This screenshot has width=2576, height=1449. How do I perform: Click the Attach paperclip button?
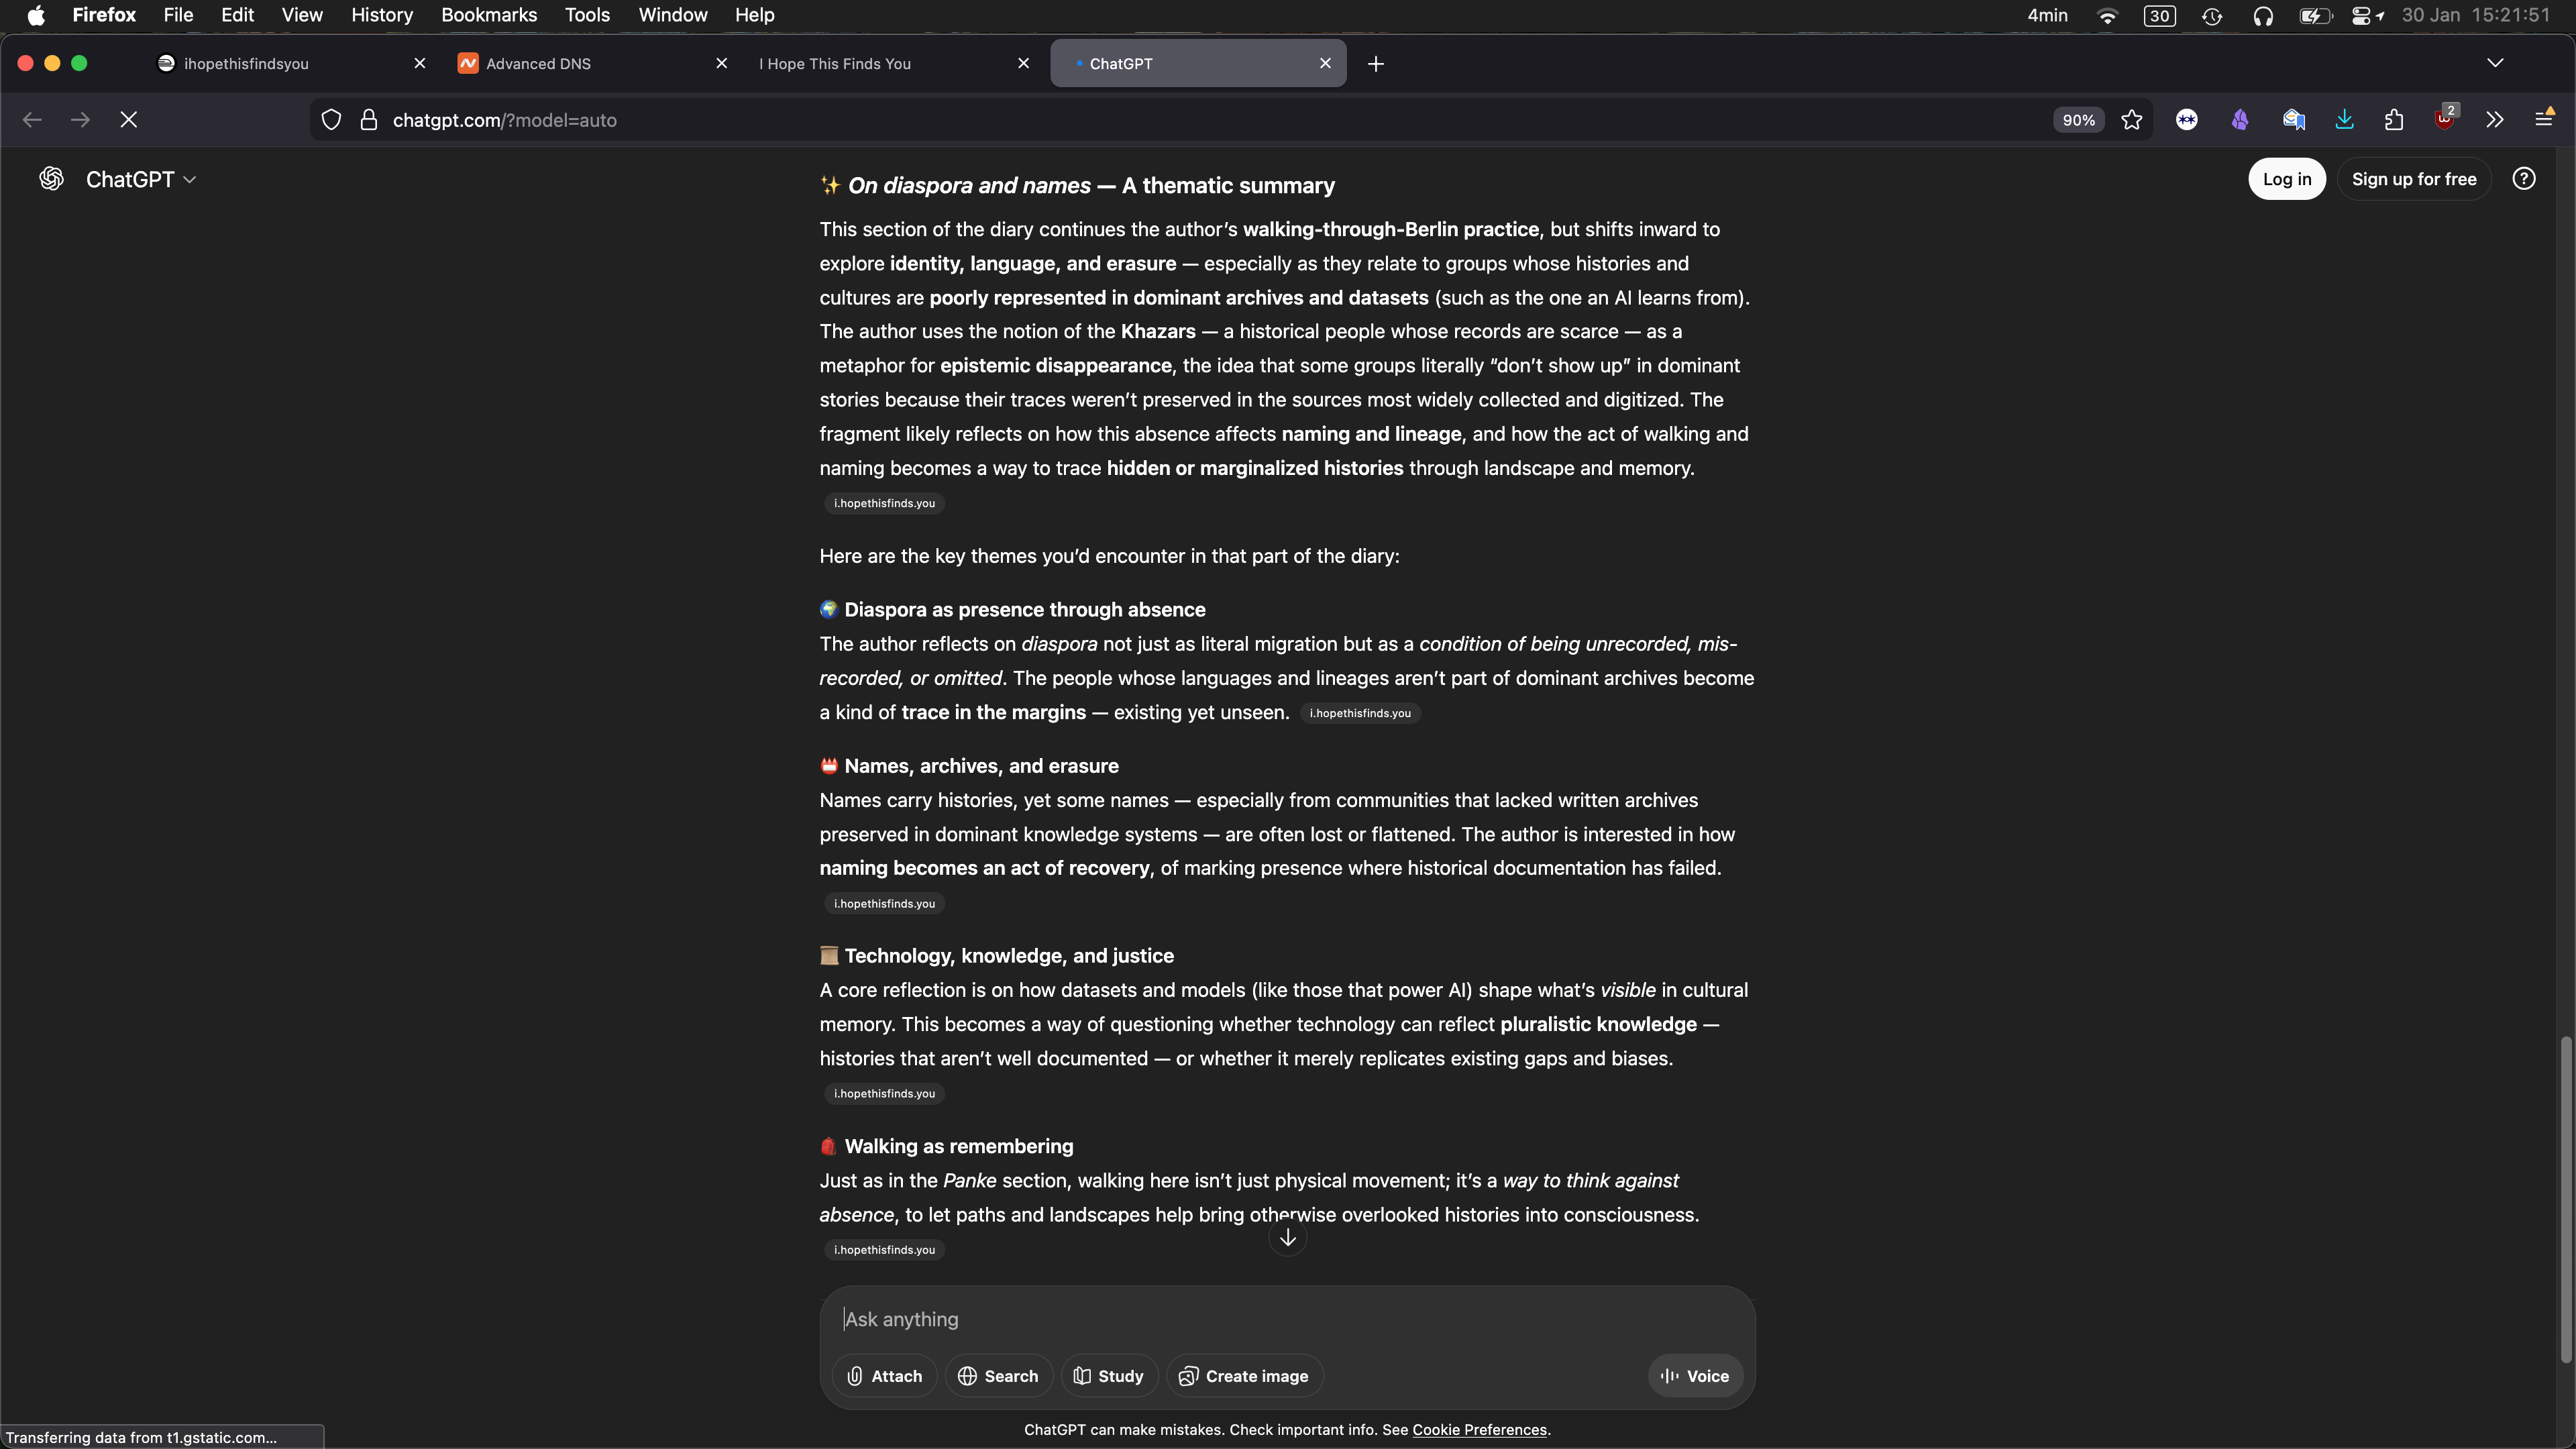pyautogui.click(x=884, y=1376)
